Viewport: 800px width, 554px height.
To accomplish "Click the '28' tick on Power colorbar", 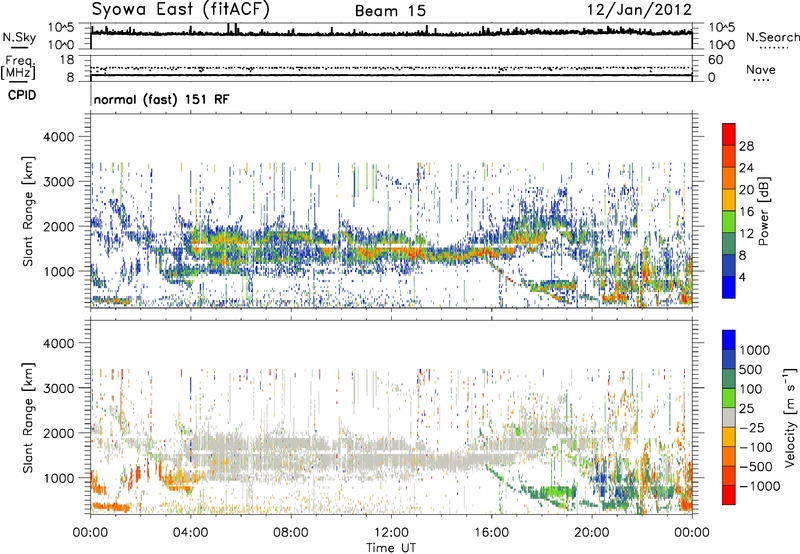I will (746, 146).
